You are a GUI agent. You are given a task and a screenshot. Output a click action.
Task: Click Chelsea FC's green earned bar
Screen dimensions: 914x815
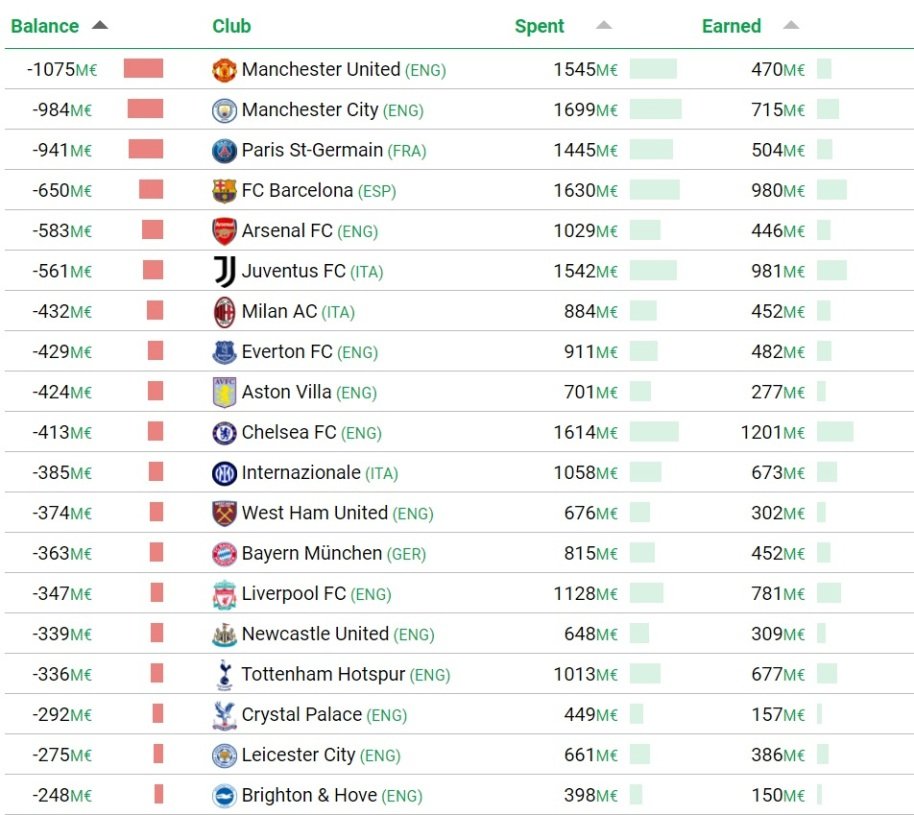[x=835, y=433]
